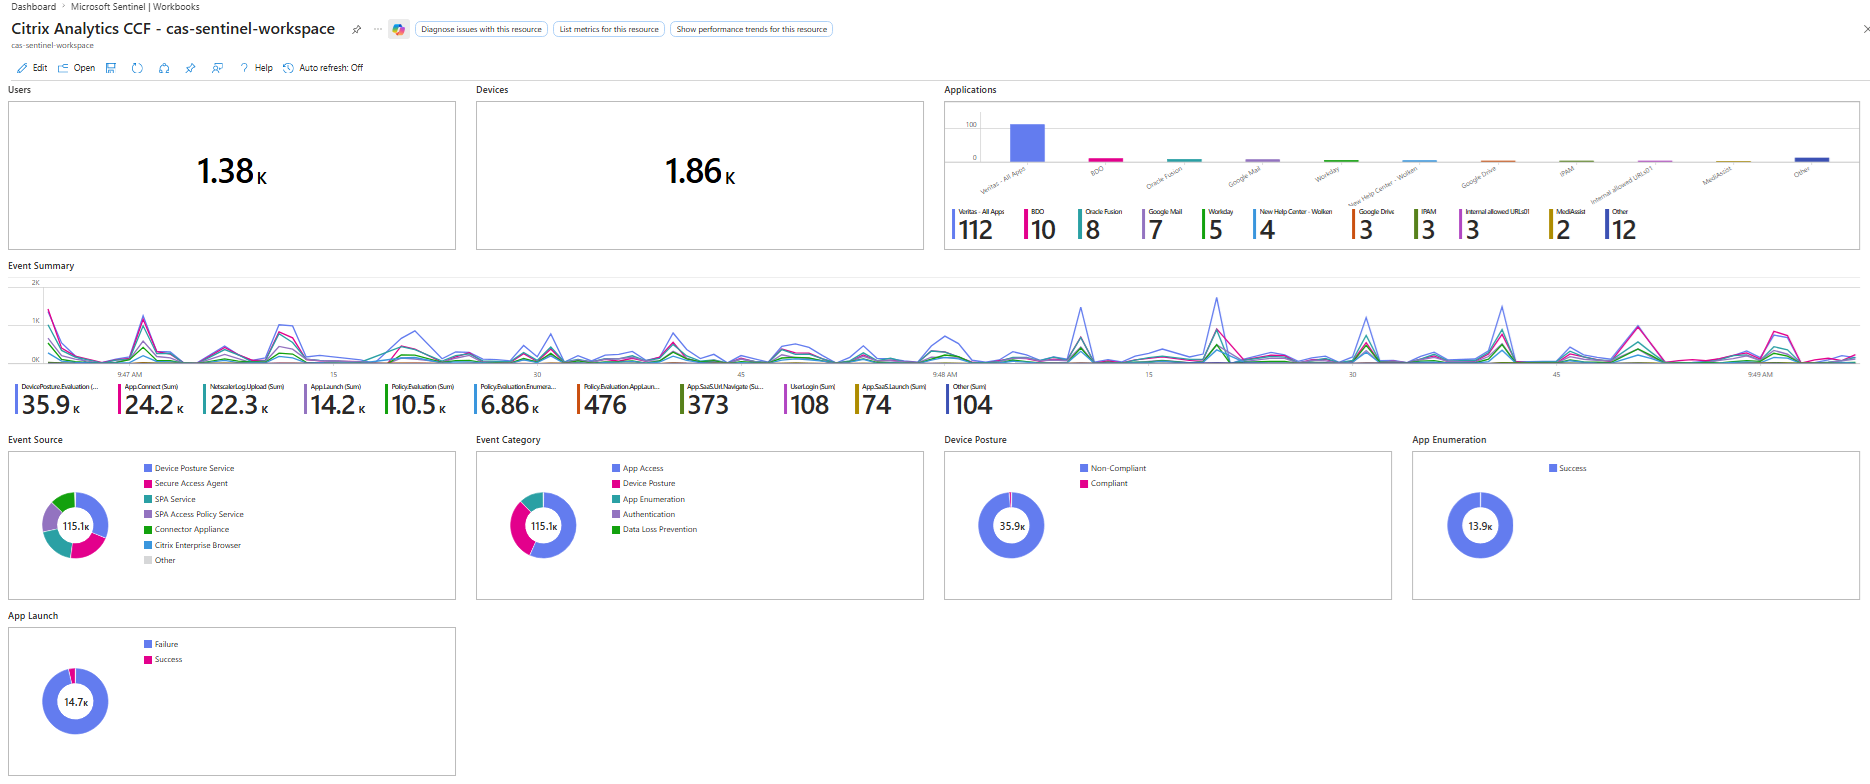Click the MediAssist 2 value

pyautogui.click(x=1563, y=230)
